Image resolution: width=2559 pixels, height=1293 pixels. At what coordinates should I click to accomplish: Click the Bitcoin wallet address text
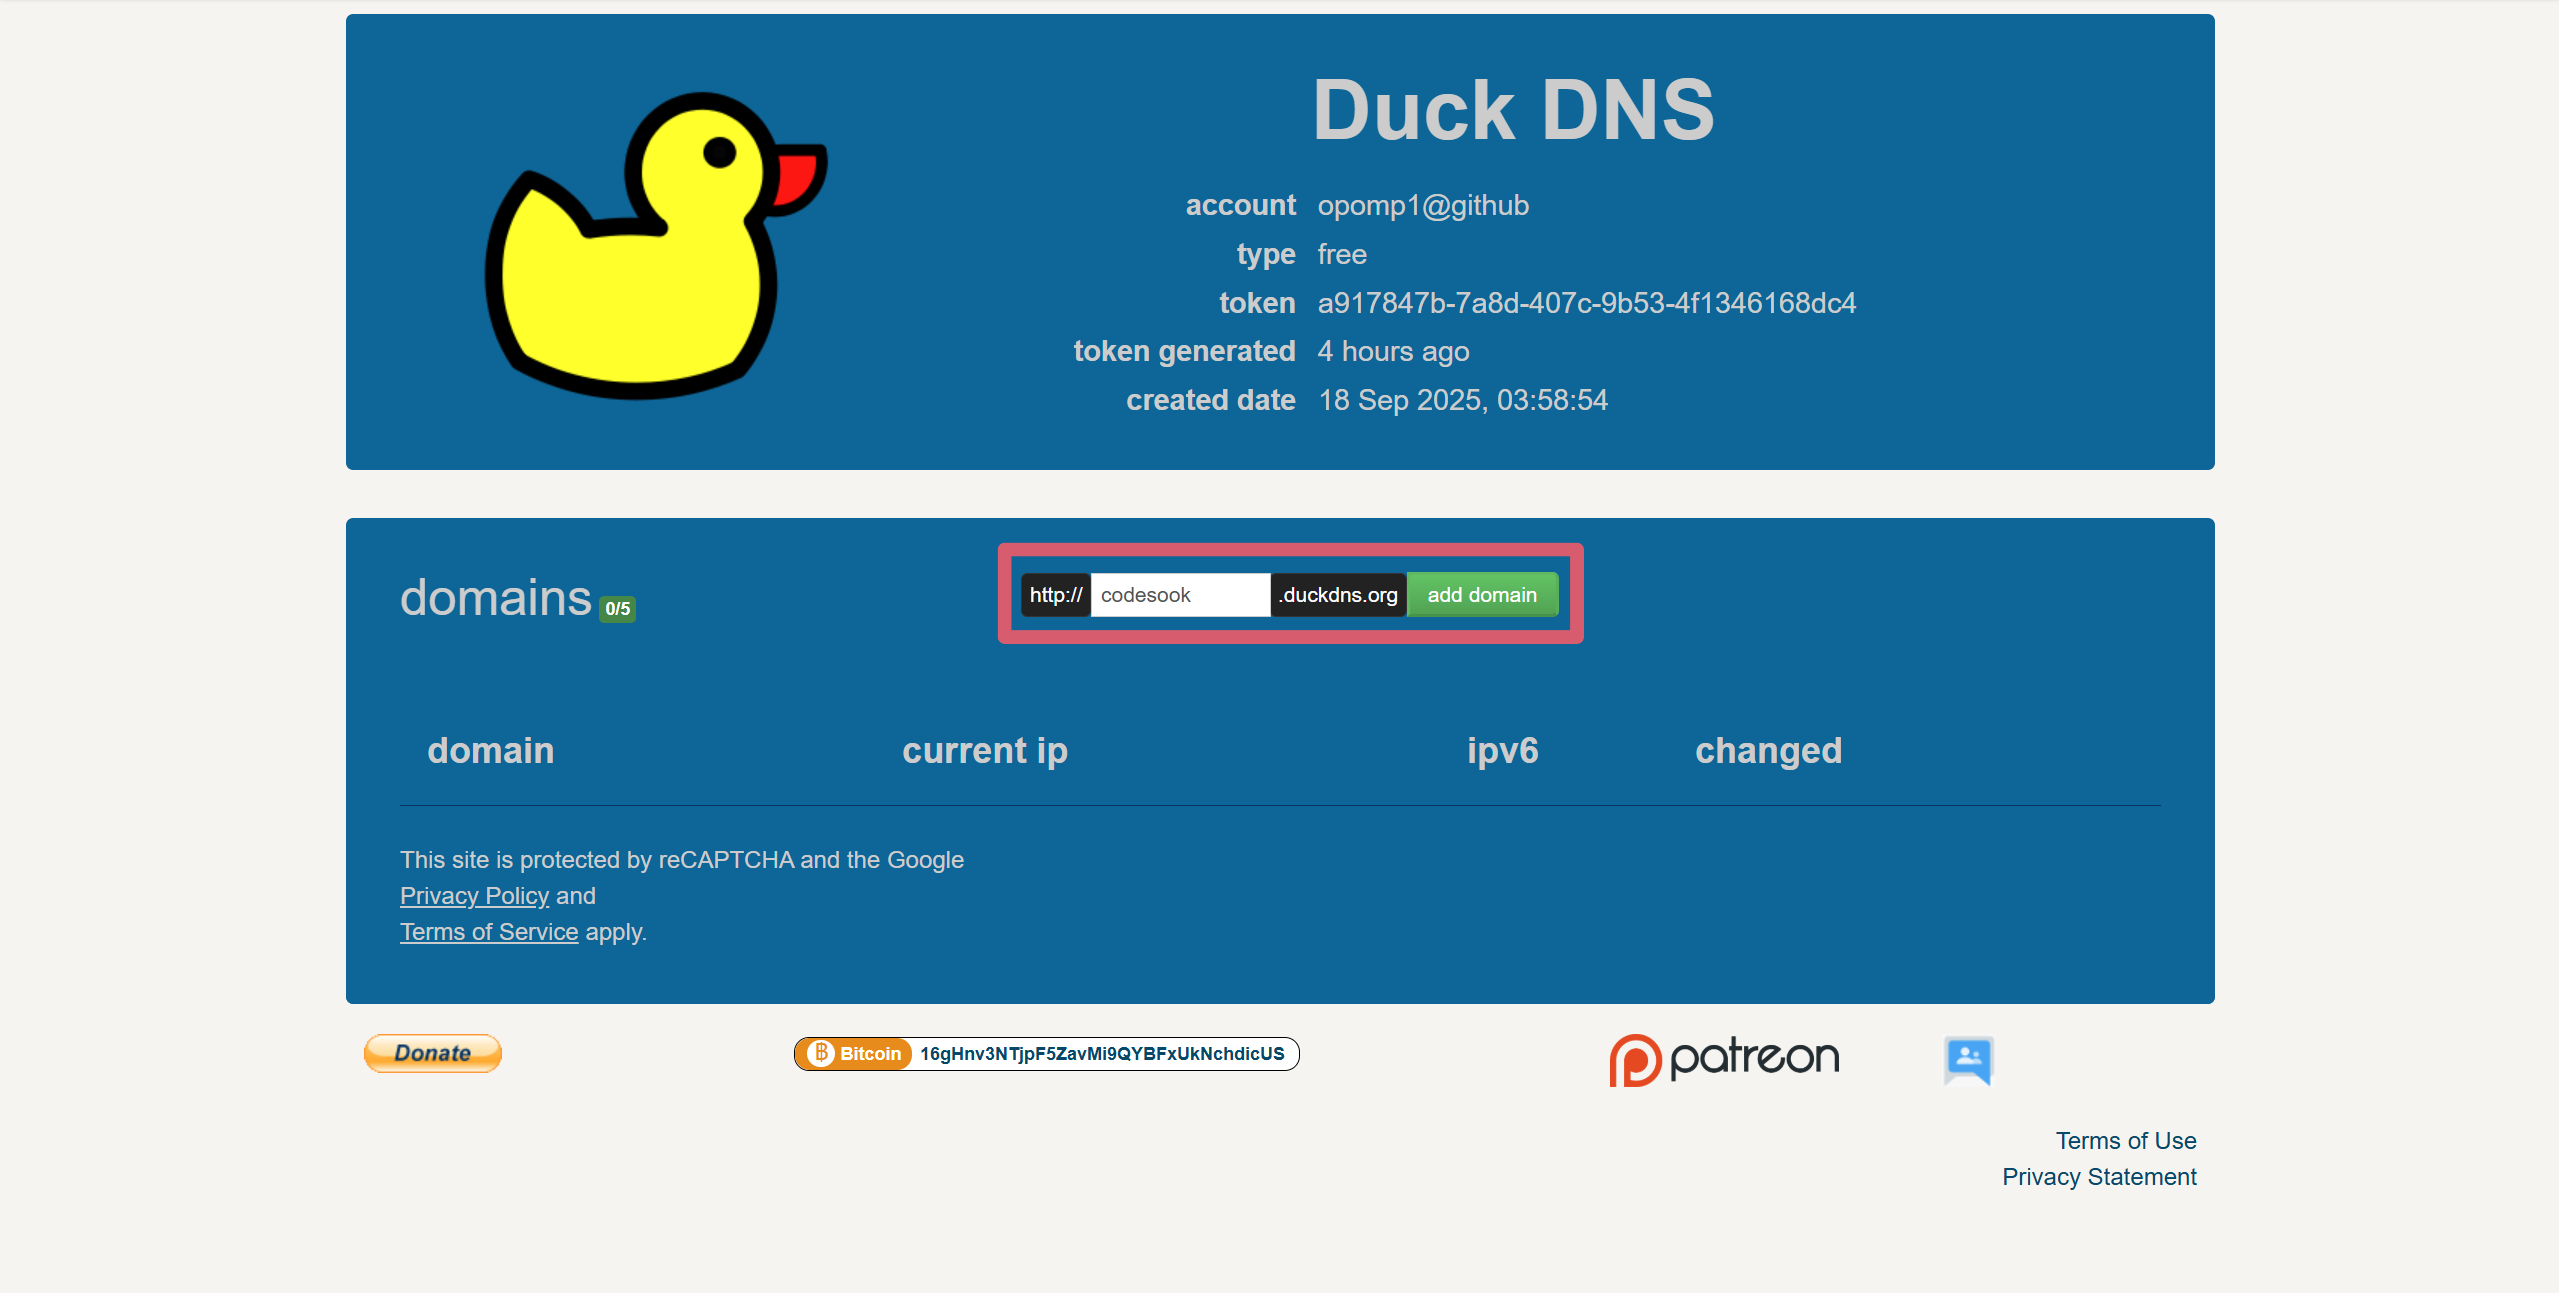click(x=1102, y=1053)
